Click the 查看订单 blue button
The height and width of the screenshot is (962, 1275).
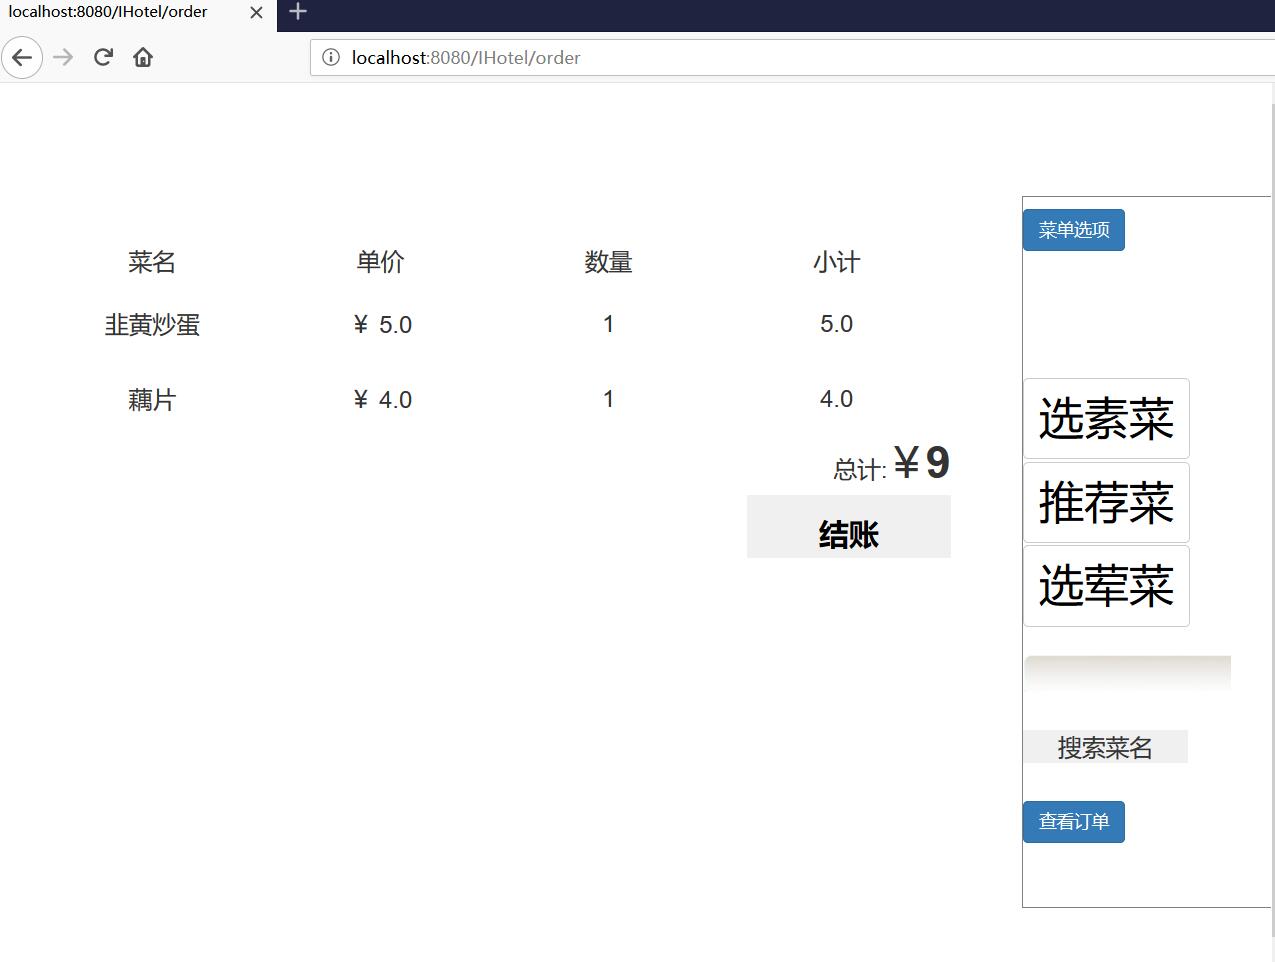pyautogui.click(x=1073, y=821)
